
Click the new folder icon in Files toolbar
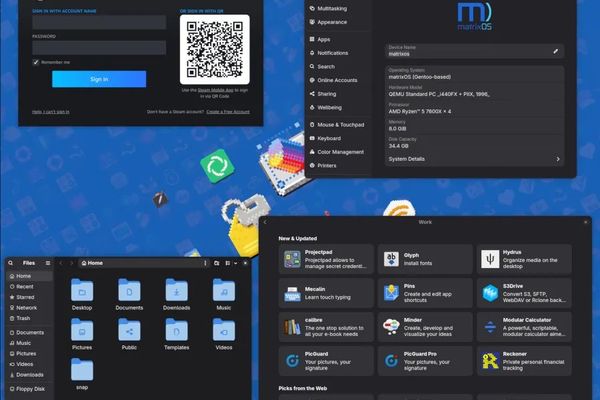coord(217,263)
